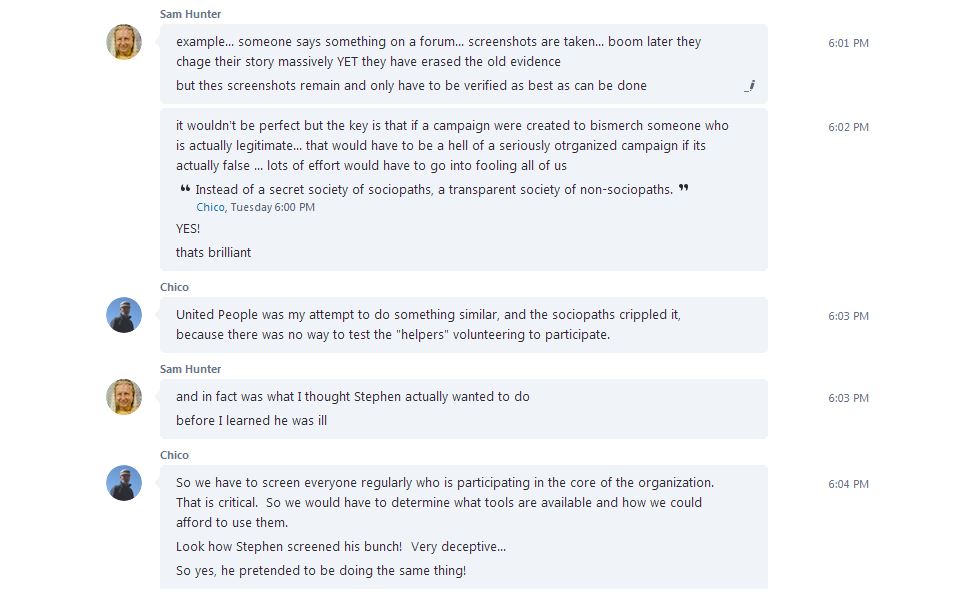Click the 6:01 PM timestamp

(x=848, y=44)
